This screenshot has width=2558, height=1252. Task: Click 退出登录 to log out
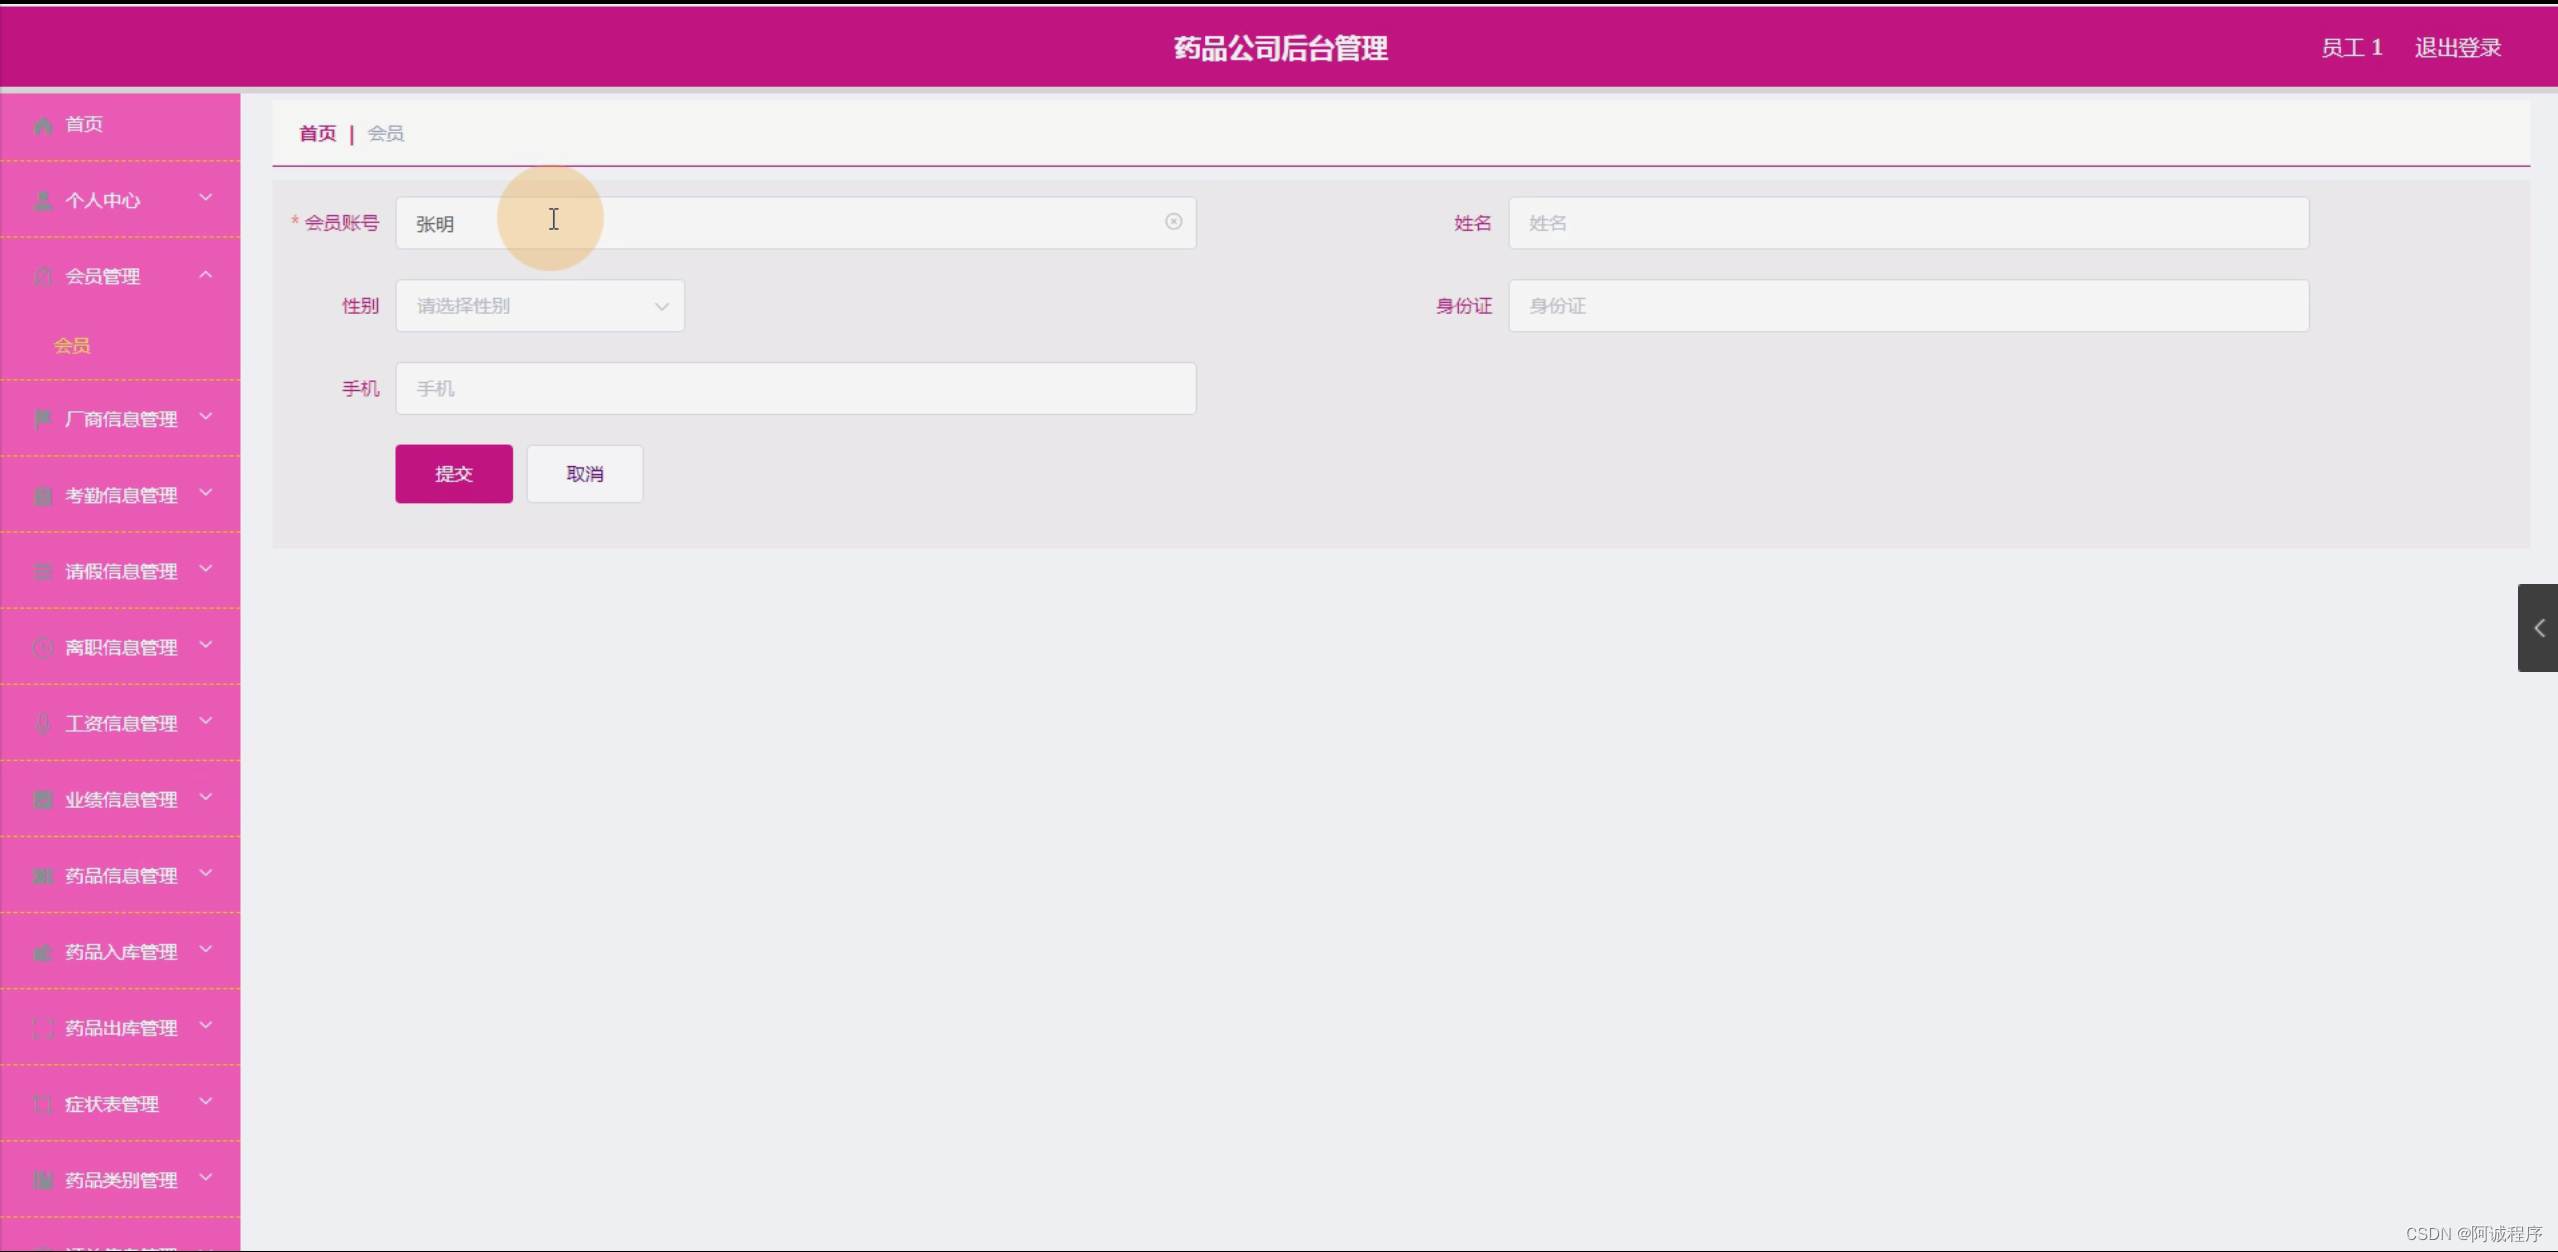pyautogui.click(x=2456, y=46)
